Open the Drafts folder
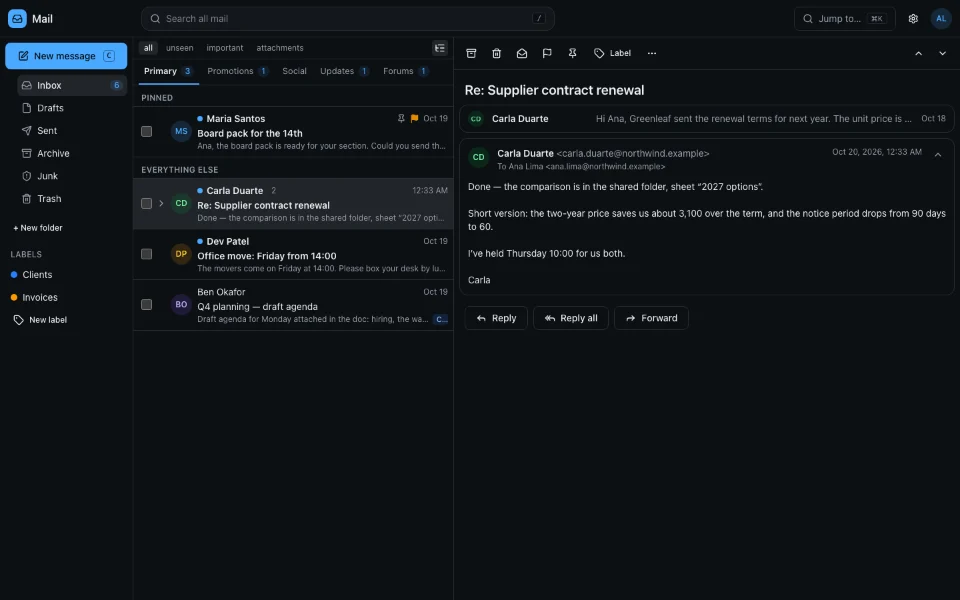Screen dimensions: 960x600 (x=72, y=108)
